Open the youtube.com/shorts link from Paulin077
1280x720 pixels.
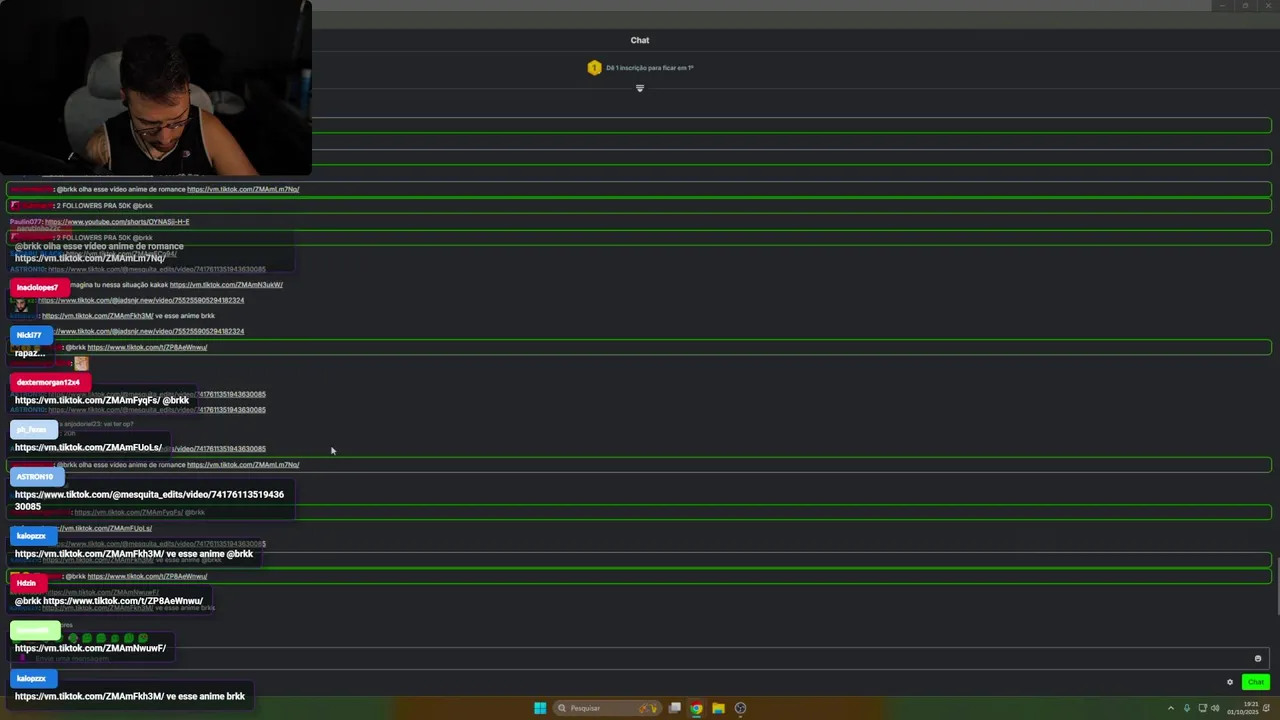point(117,222)
